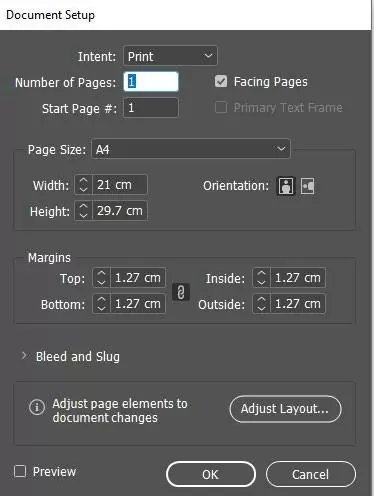
Task: Confirm with the OK button
Action: pos(211,474)
